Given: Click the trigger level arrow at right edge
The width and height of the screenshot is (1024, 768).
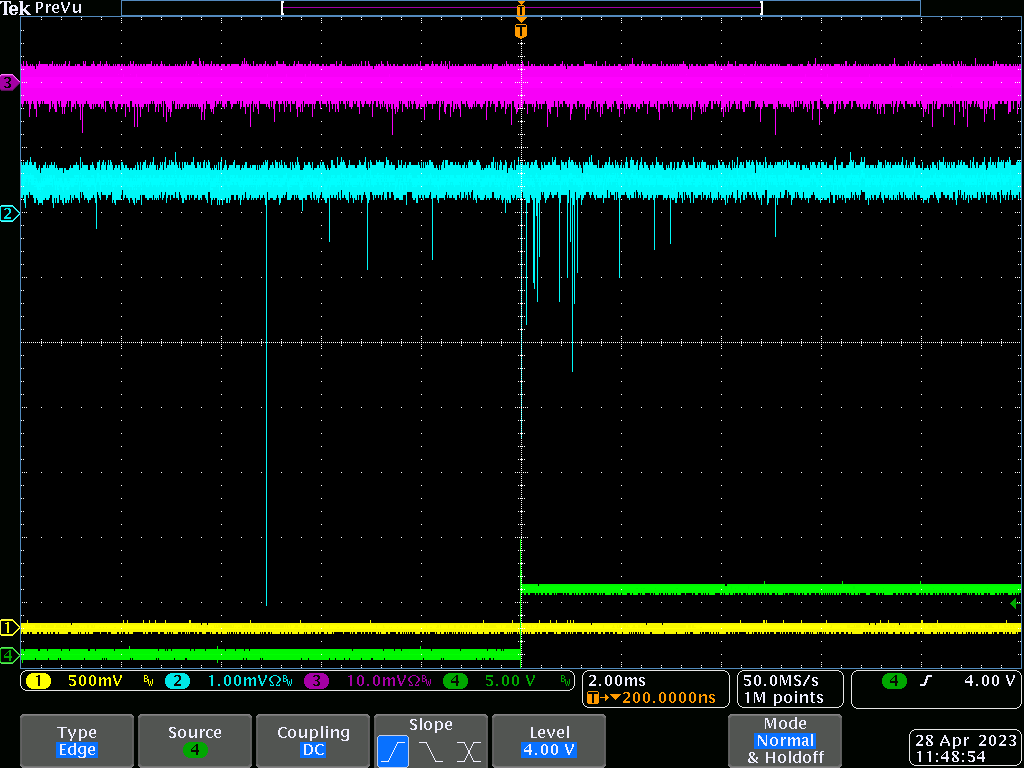Looking at the screenshot, I should (1015, 604).
